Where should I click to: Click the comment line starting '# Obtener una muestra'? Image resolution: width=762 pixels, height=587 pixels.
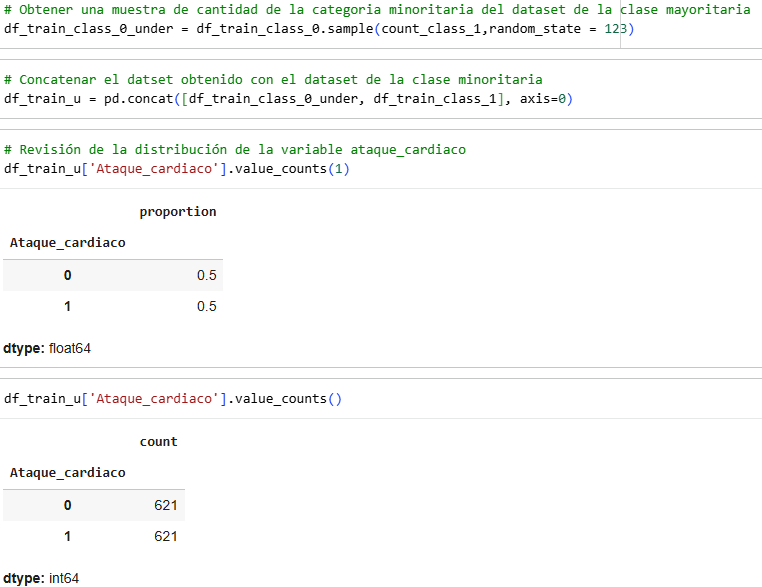[377, 10]
